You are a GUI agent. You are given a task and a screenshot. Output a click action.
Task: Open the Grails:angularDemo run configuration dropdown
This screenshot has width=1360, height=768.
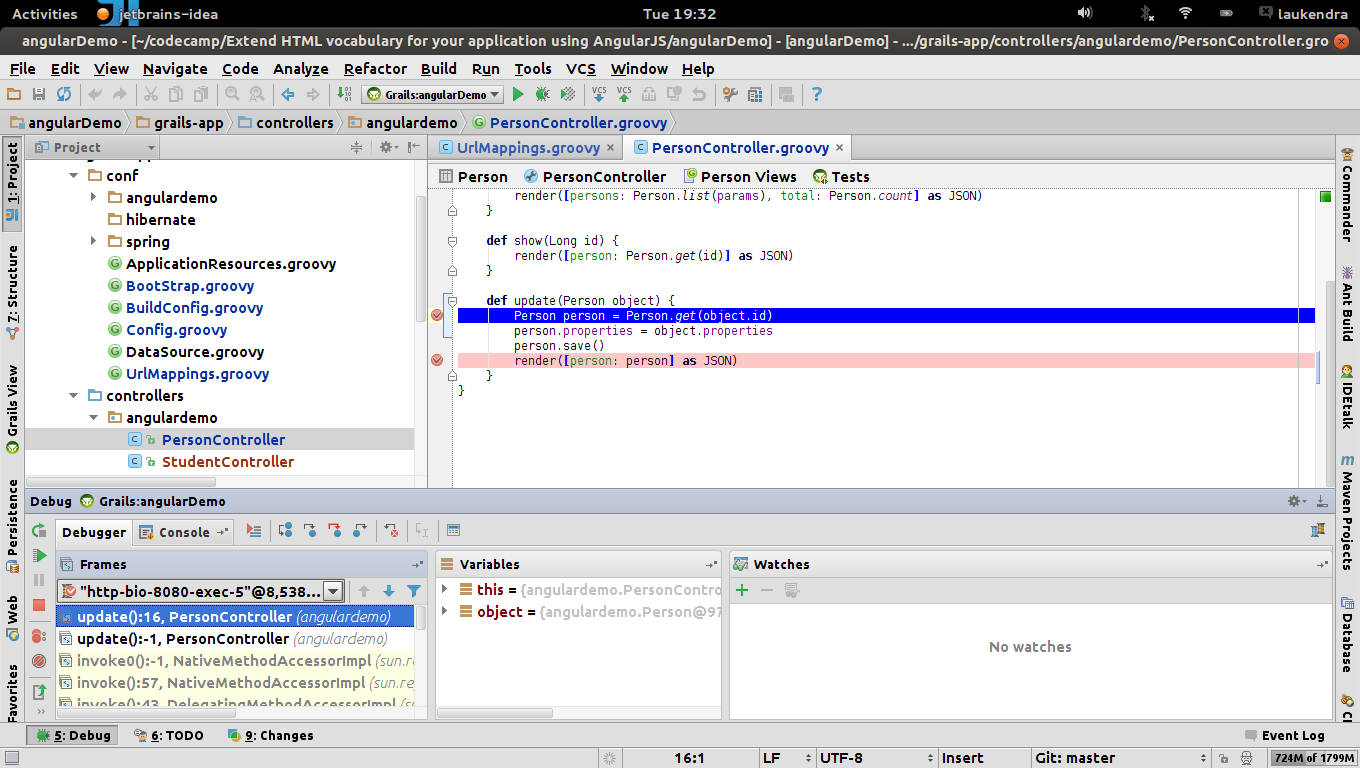432,95
